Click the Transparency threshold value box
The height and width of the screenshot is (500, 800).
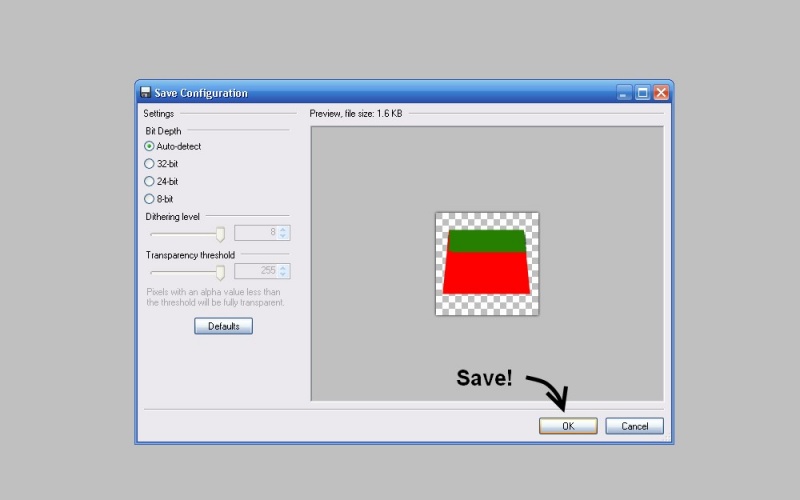click(x=256, y=272)
